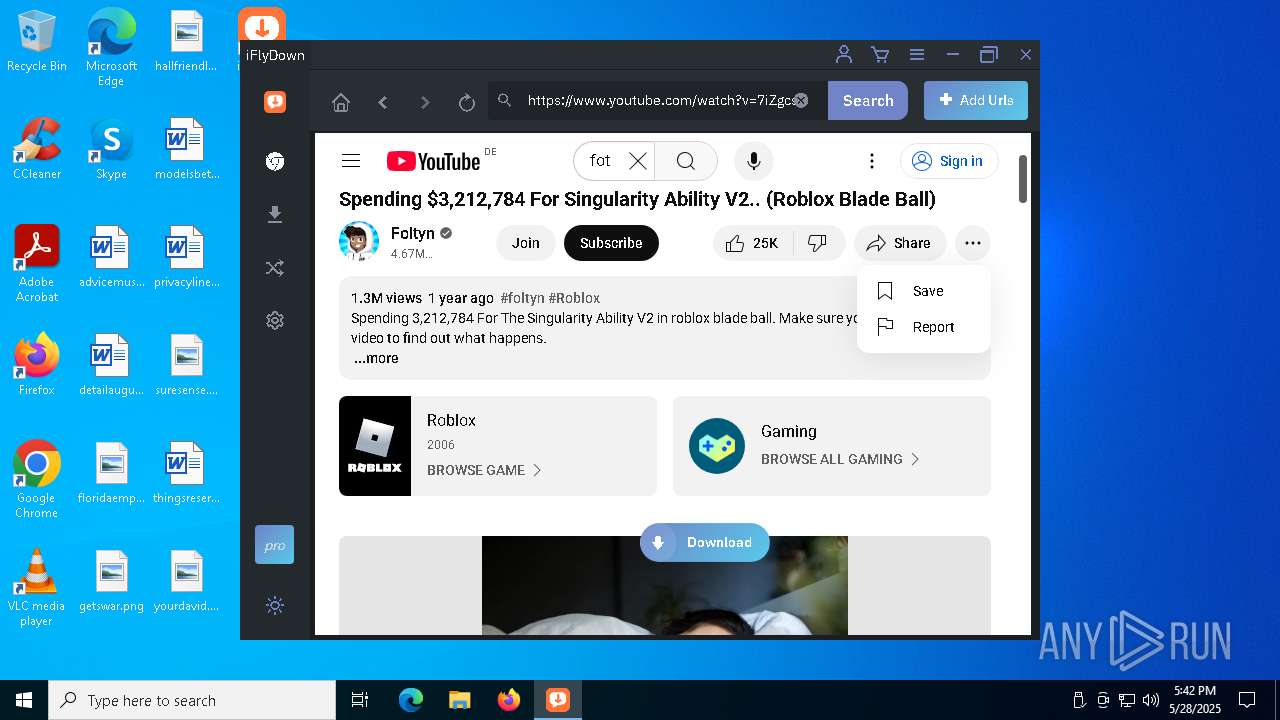Image resolution: width=1280 pixels, height=720 pixels.
Task: Click the #foltyn hashtag
Action: coord(522,298)
